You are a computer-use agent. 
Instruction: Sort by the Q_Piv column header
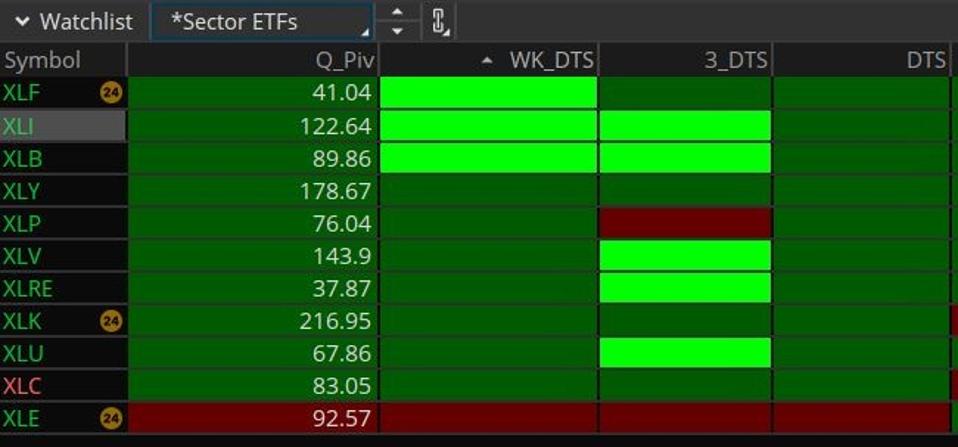(344, 60)
